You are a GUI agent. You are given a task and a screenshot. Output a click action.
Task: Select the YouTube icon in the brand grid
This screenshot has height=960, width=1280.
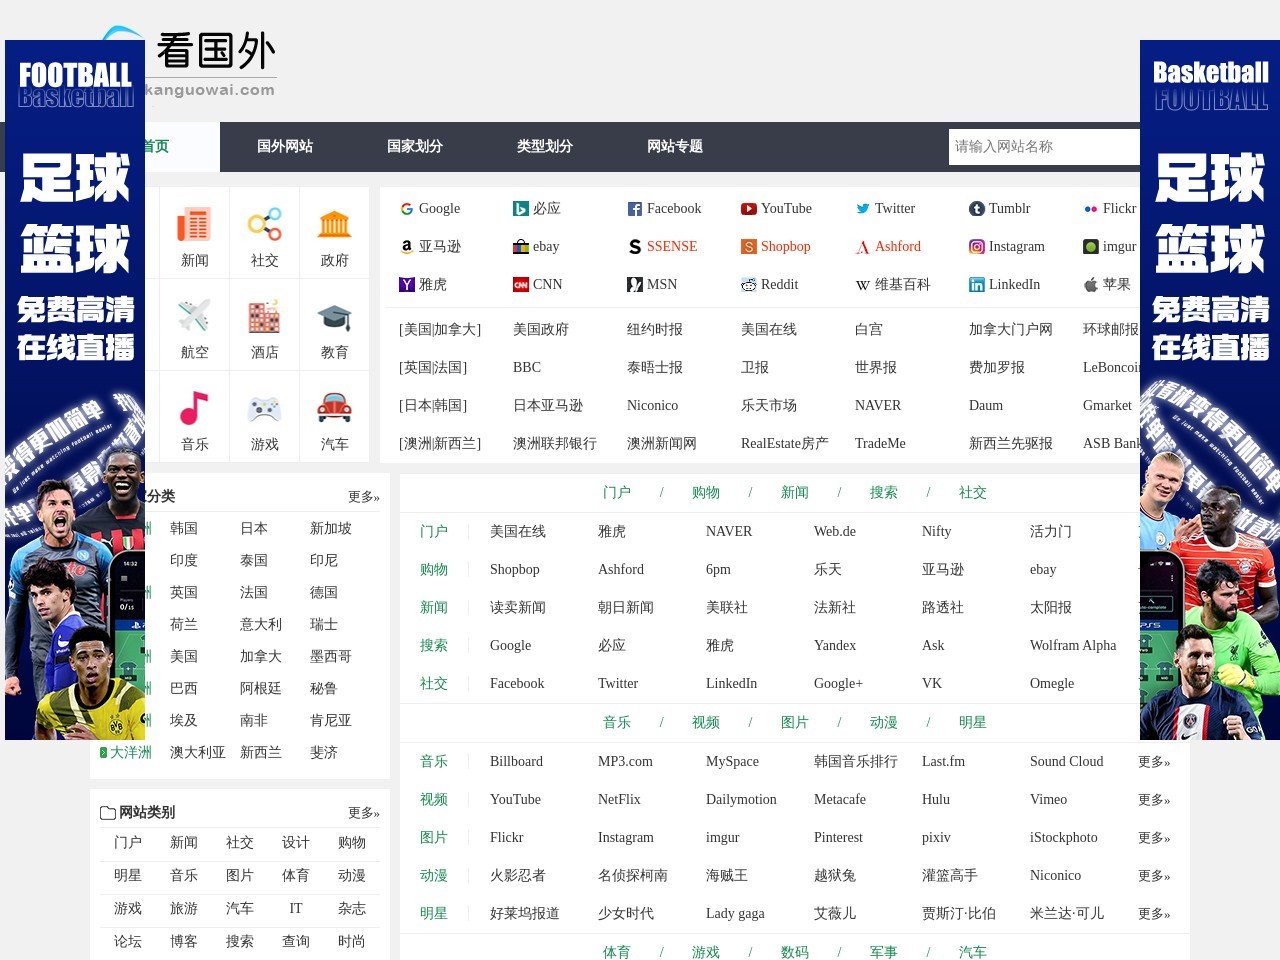click(x=749, y=208)
